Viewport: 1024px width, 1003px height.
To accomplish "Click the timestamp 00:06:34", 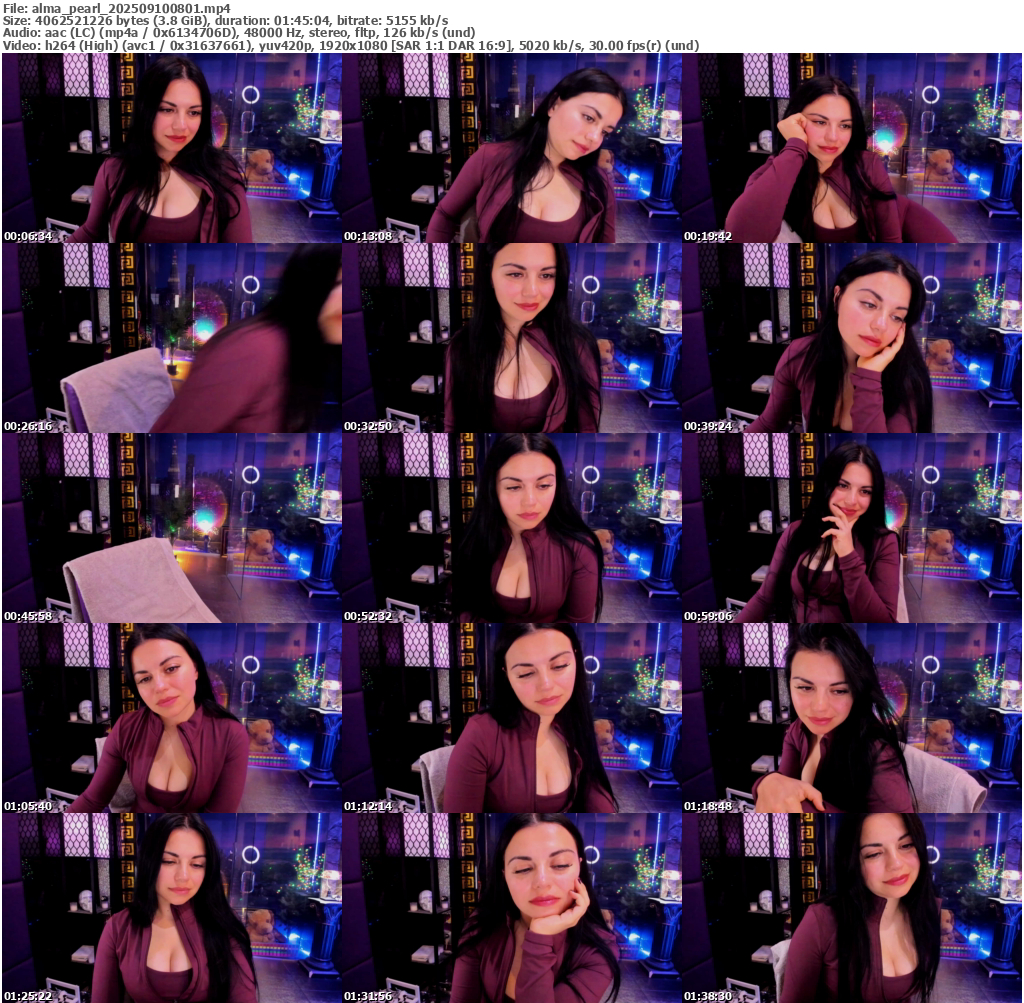I will pos(28,236).
